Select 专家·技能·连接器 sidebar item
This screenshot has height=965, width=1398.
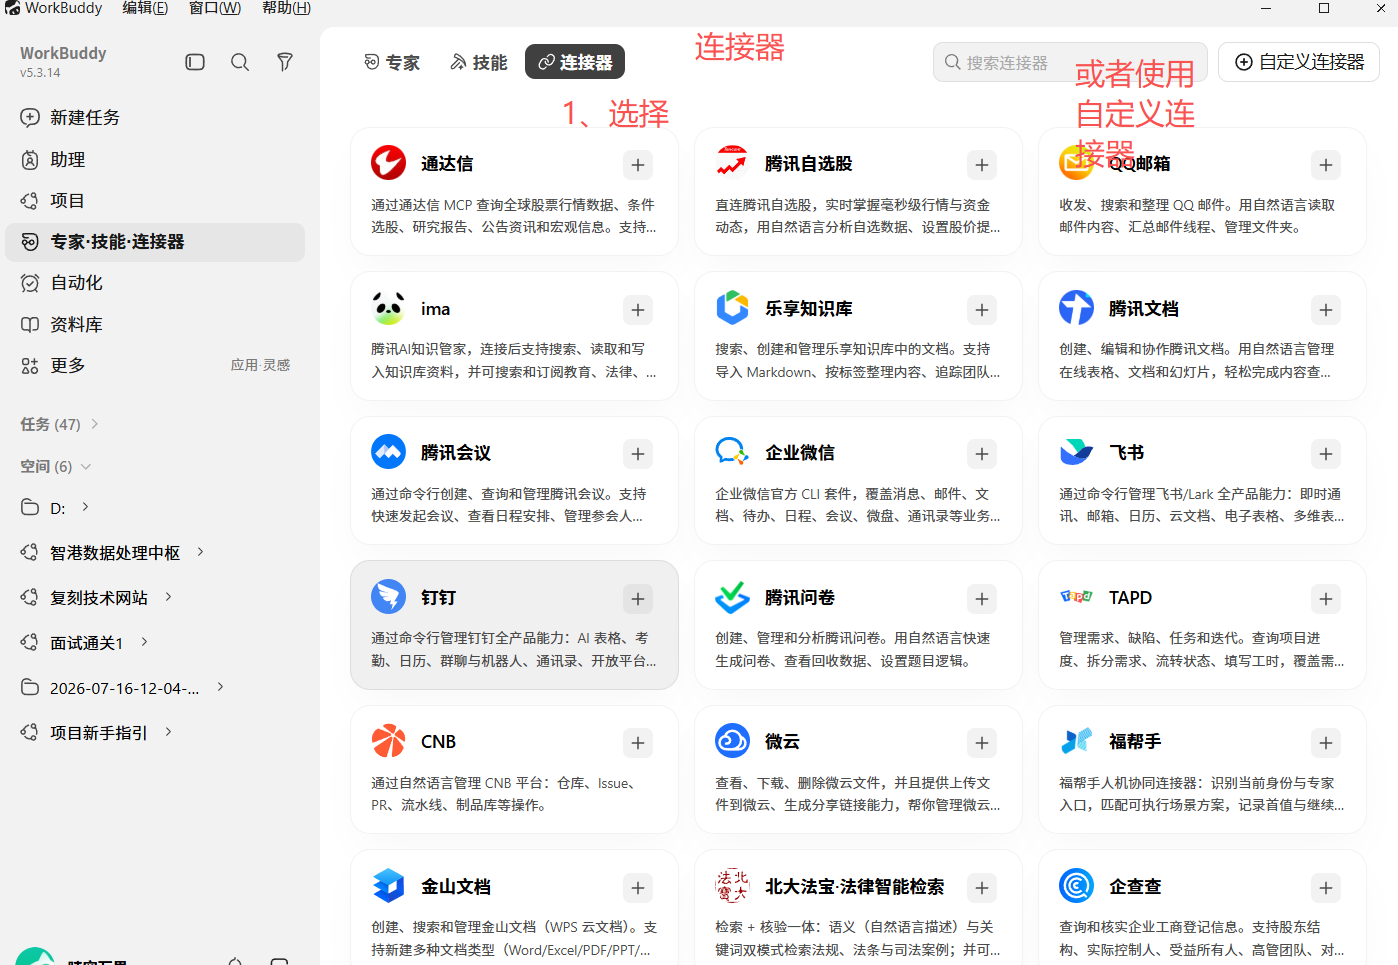pyautogui.click(x=155, y=242)
